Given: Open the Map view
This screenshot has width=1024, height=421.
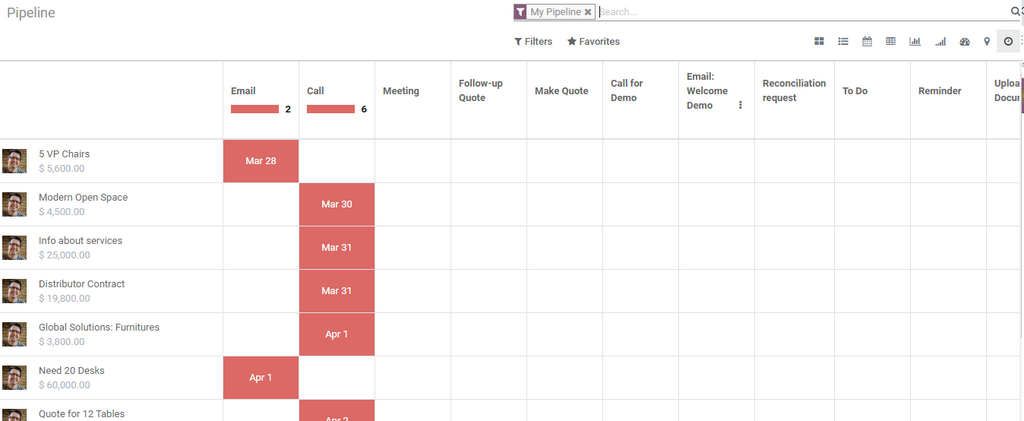Looking at the screenshot, I should coord(987,42).
